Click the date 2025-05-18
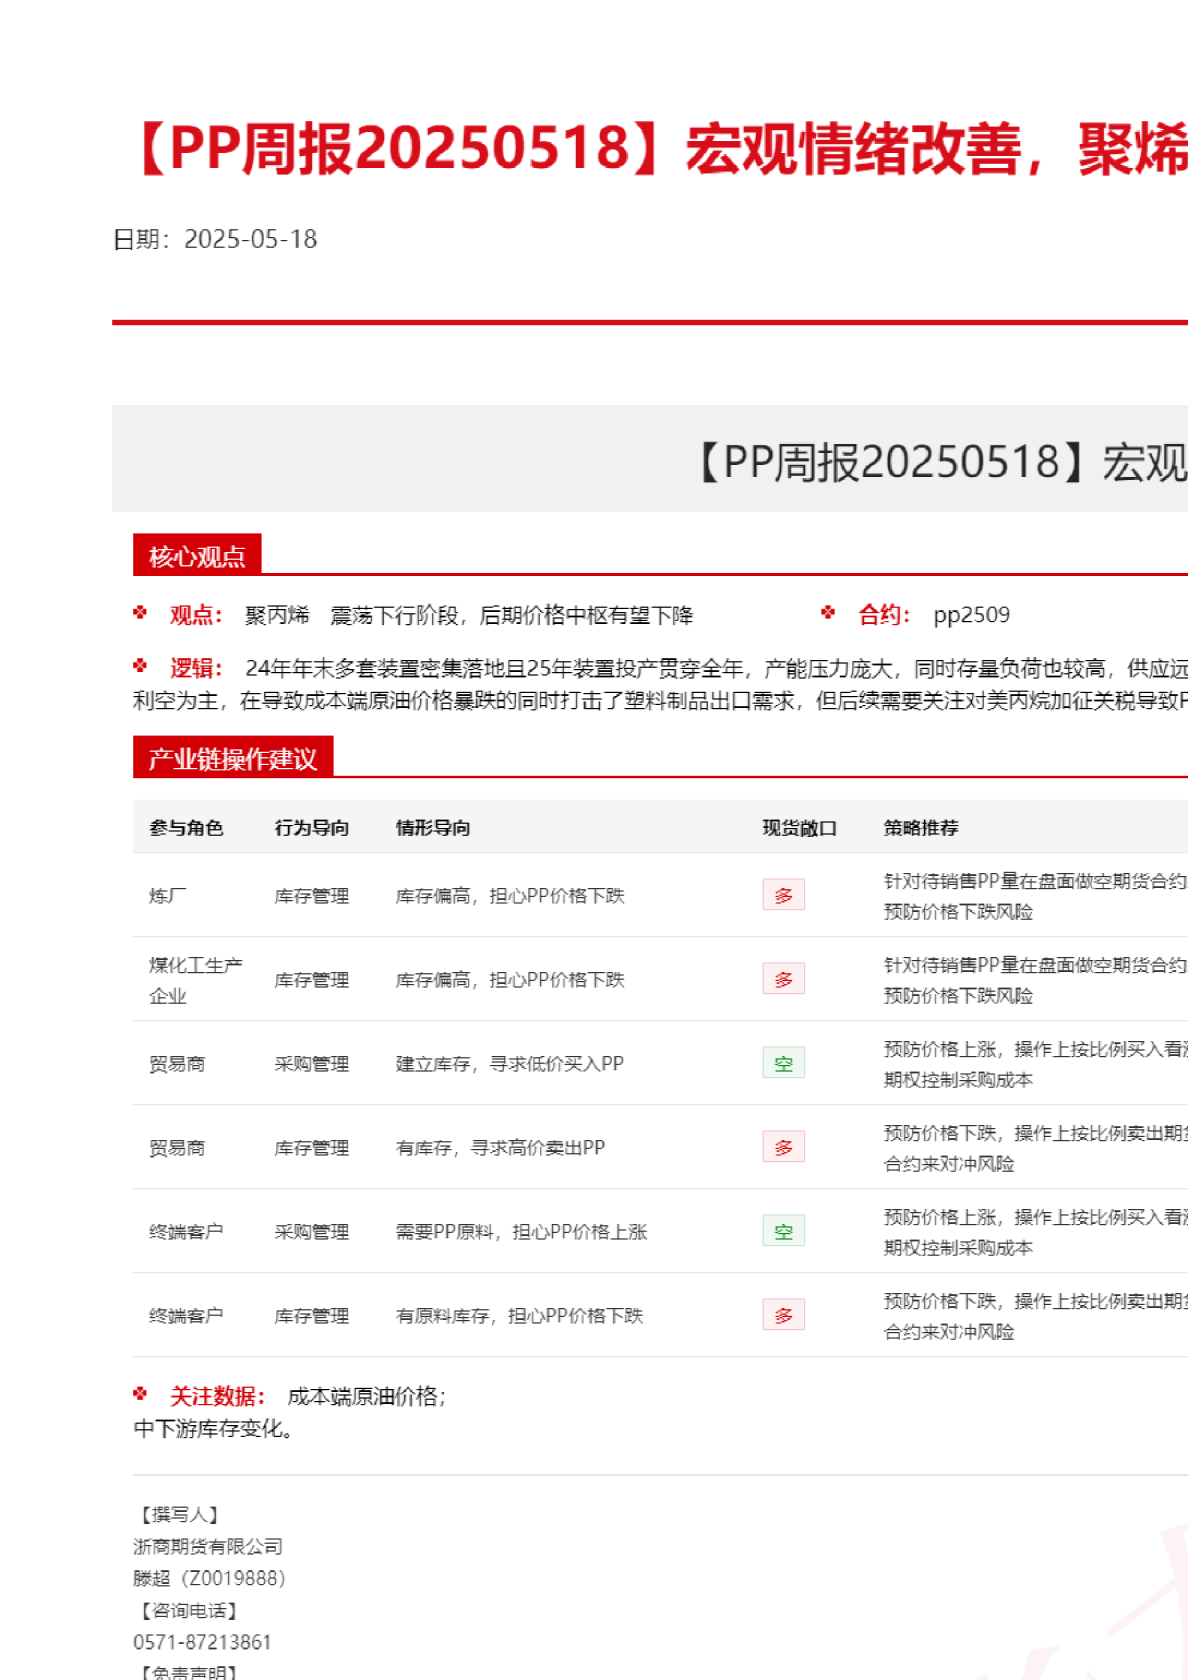Screen dimensions: 1188x1680 (250, 239)
